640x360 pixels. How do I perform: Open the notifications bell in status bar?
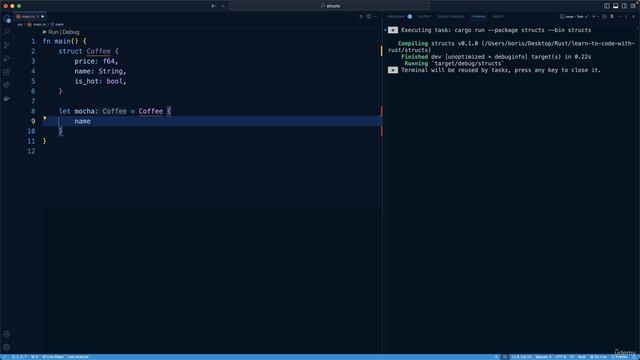click(x=635, y=357)
